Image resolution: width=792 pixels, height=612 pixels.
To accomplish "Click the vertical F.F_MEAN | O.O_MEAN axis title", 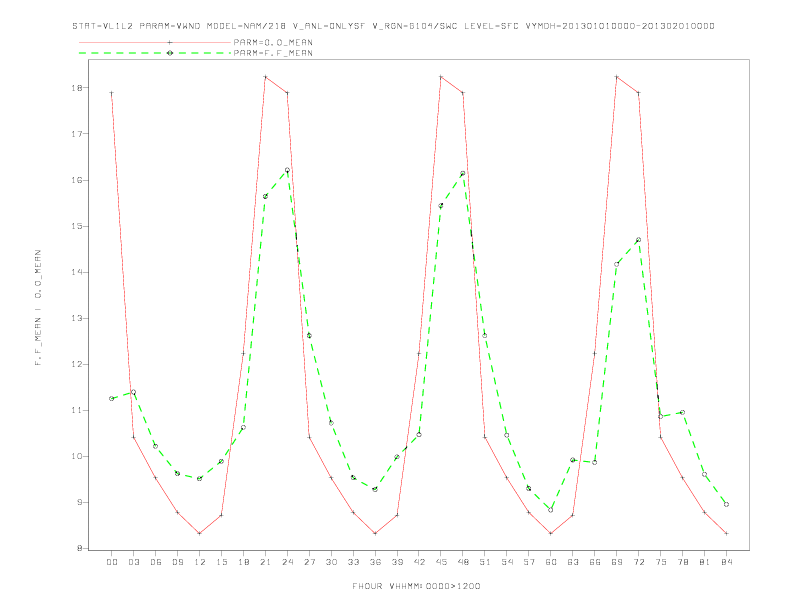I will (38, 308).
